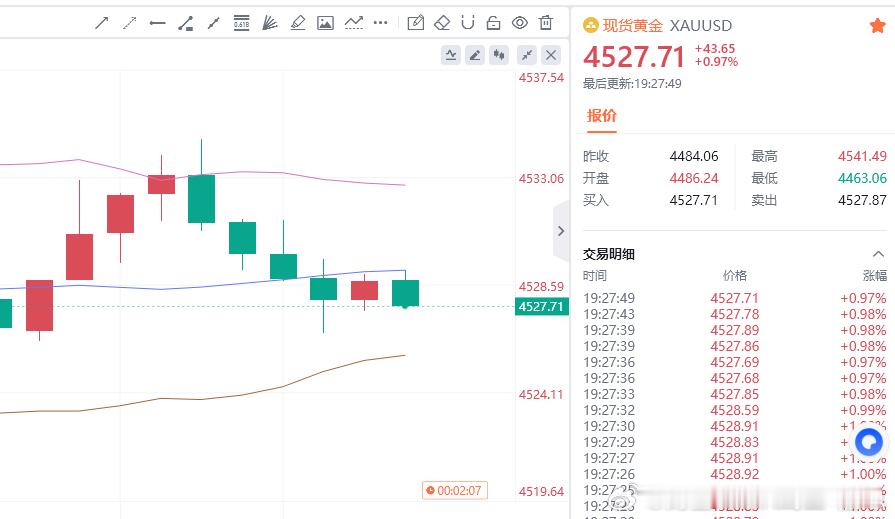Select the Fibonacci 0.618 retracement tool
This screenshot has height=519, width=895.
(241, 23)
